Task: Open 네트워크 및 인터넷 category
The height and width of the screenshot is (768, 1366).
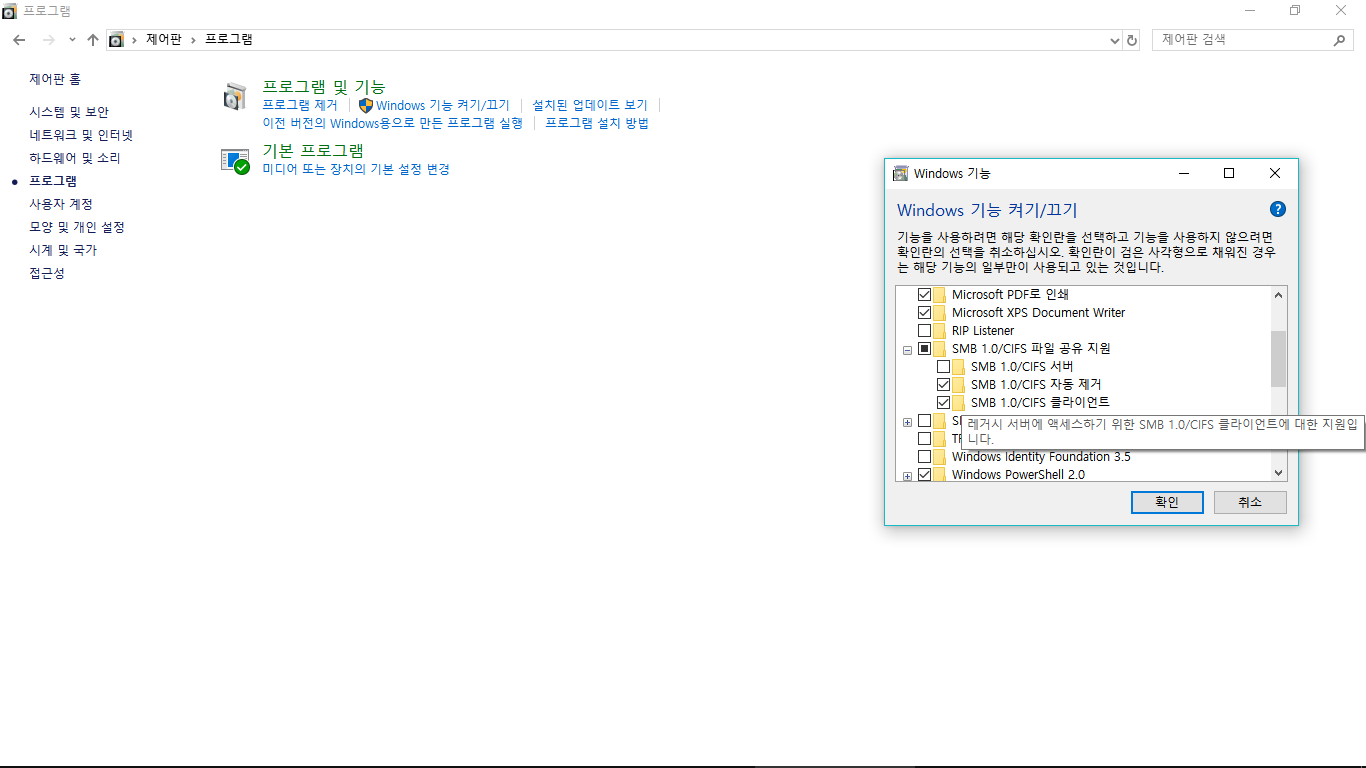Action: [x=81, y=135]
